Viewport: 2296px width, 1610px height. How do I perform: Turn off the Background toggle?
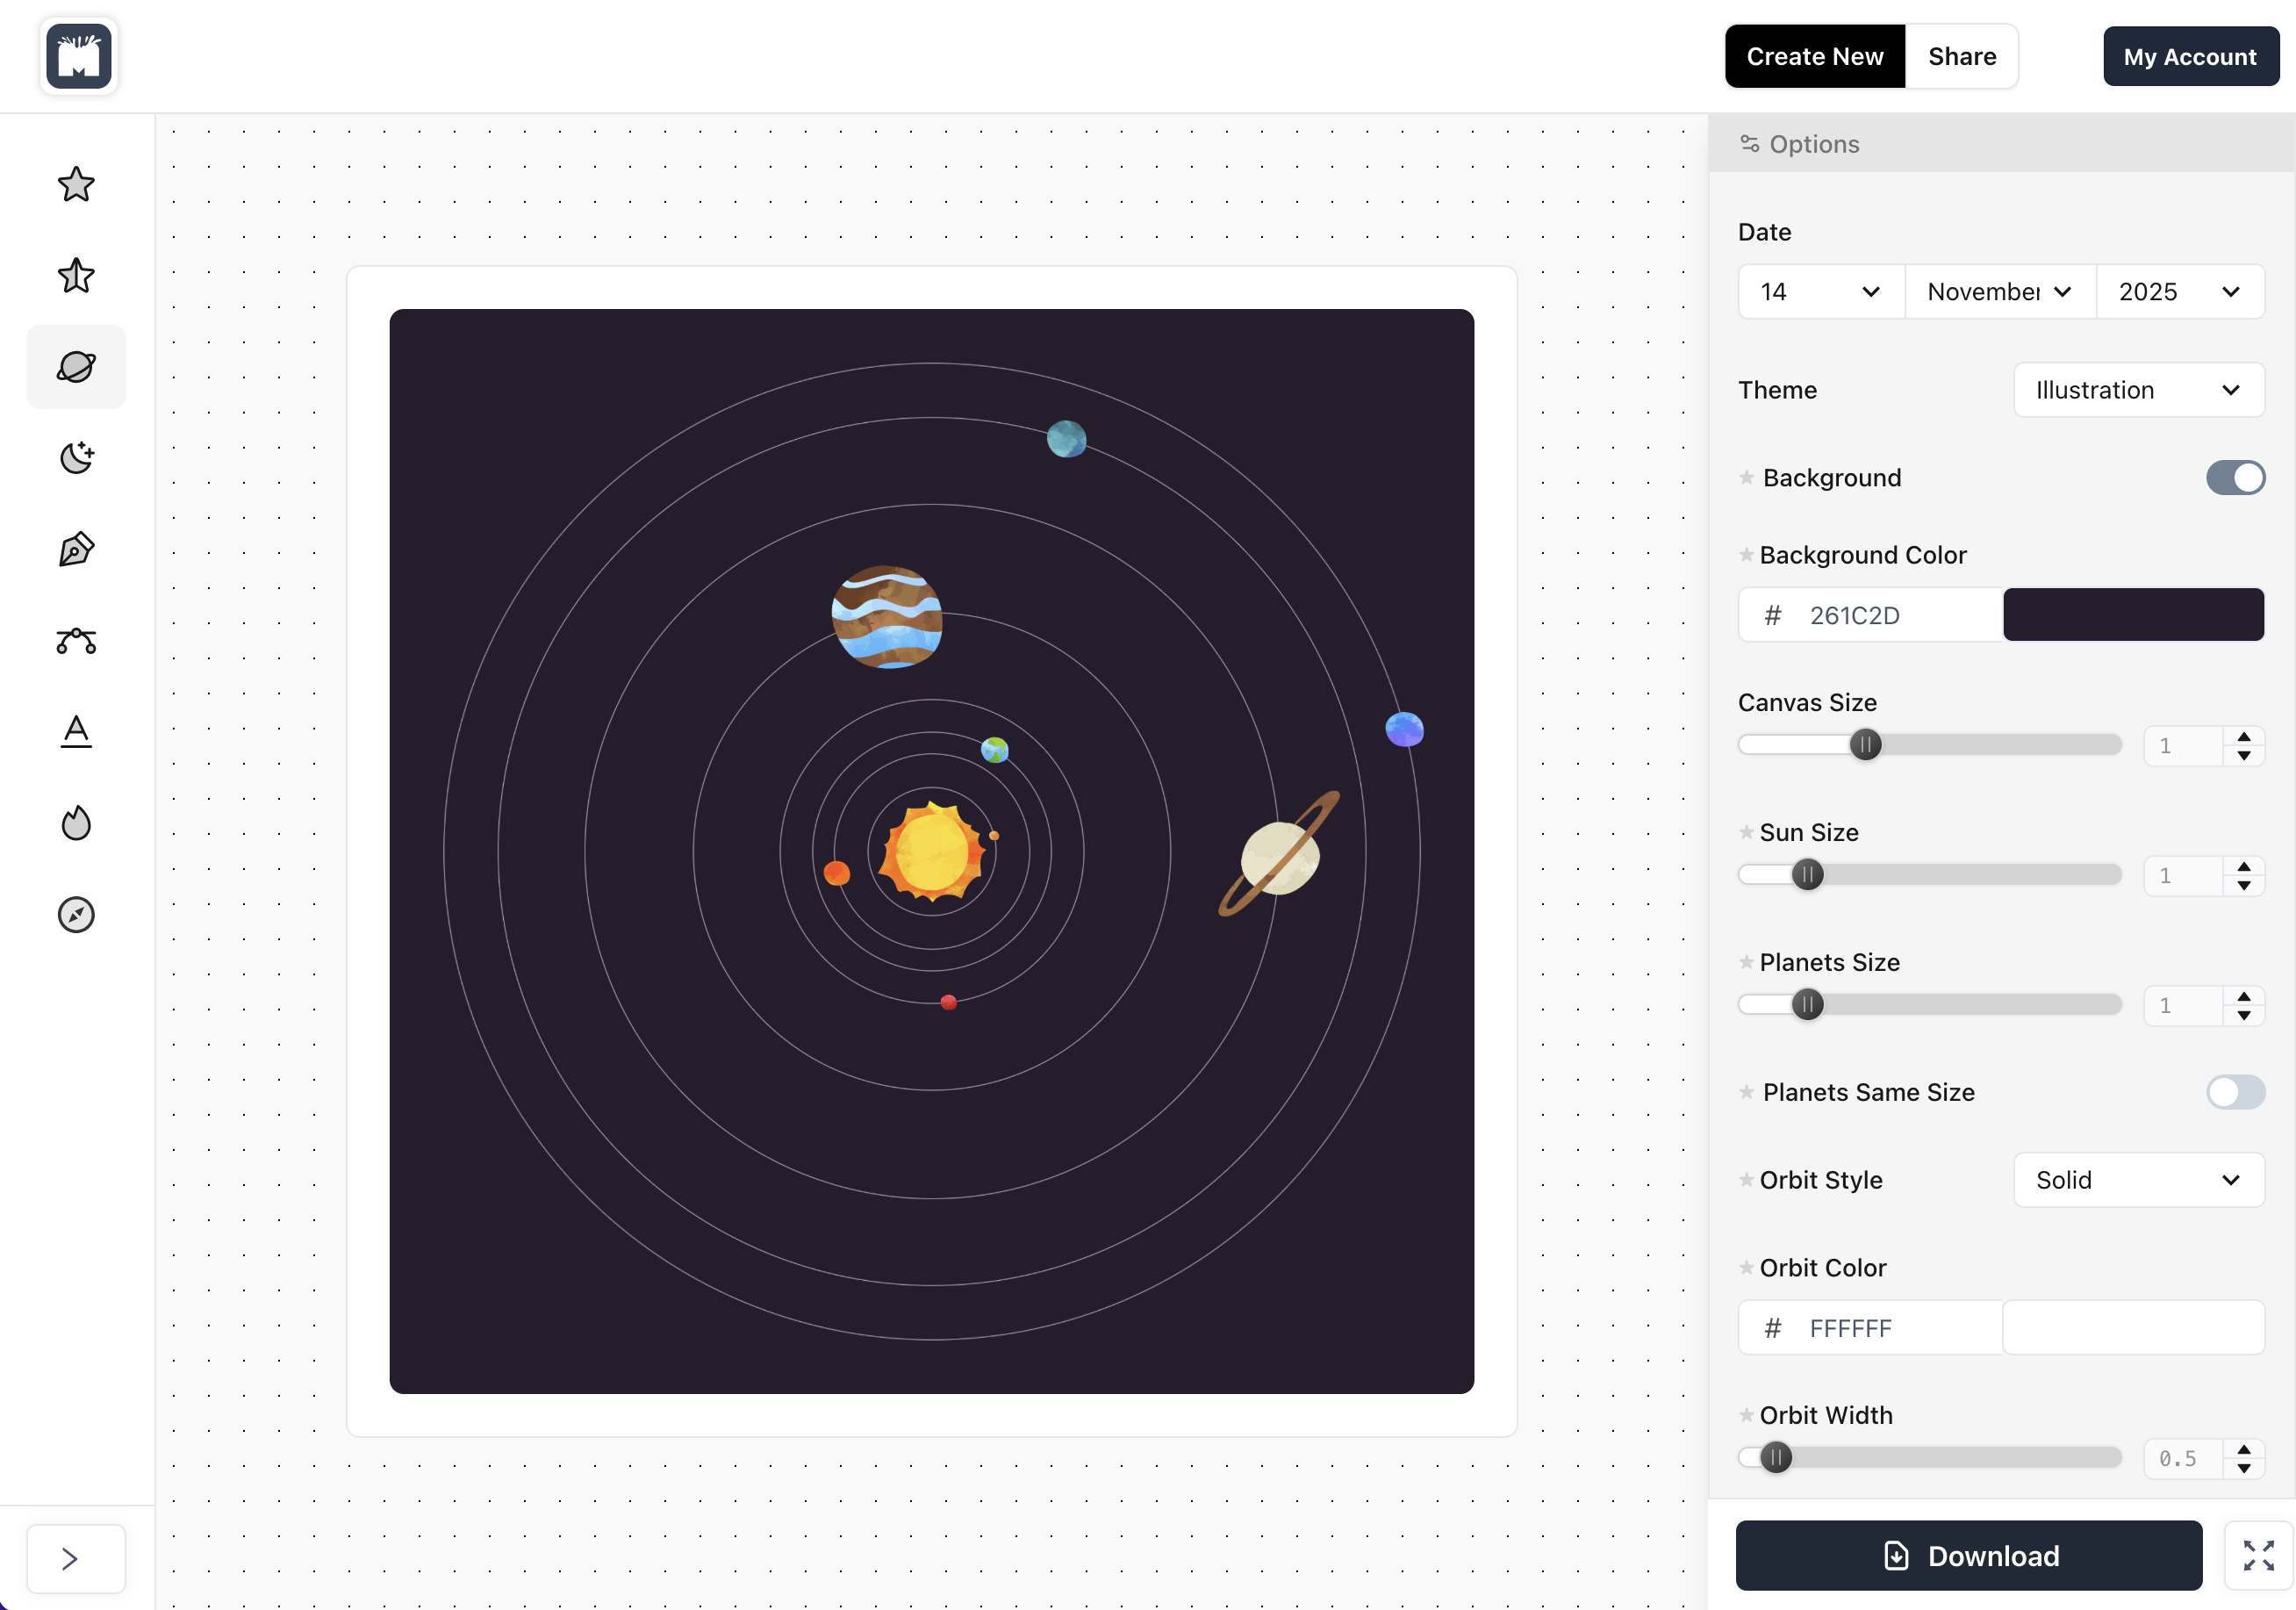click(2234, 478)
